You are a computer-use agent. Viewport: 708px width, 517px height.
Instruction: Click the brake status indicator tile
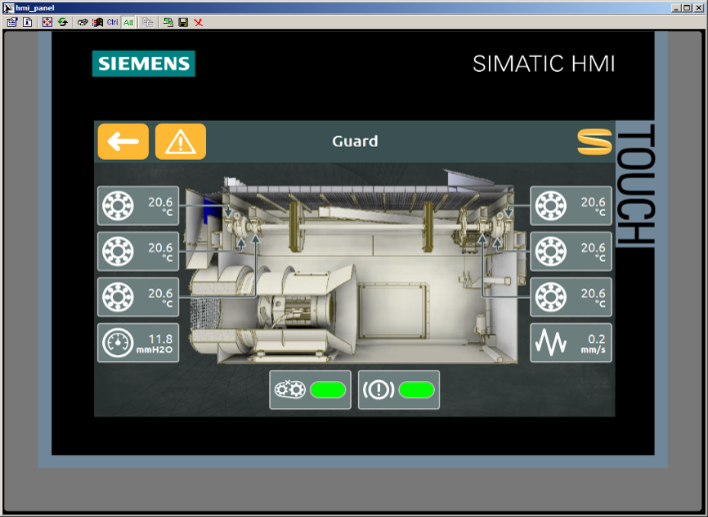(399, 390)
